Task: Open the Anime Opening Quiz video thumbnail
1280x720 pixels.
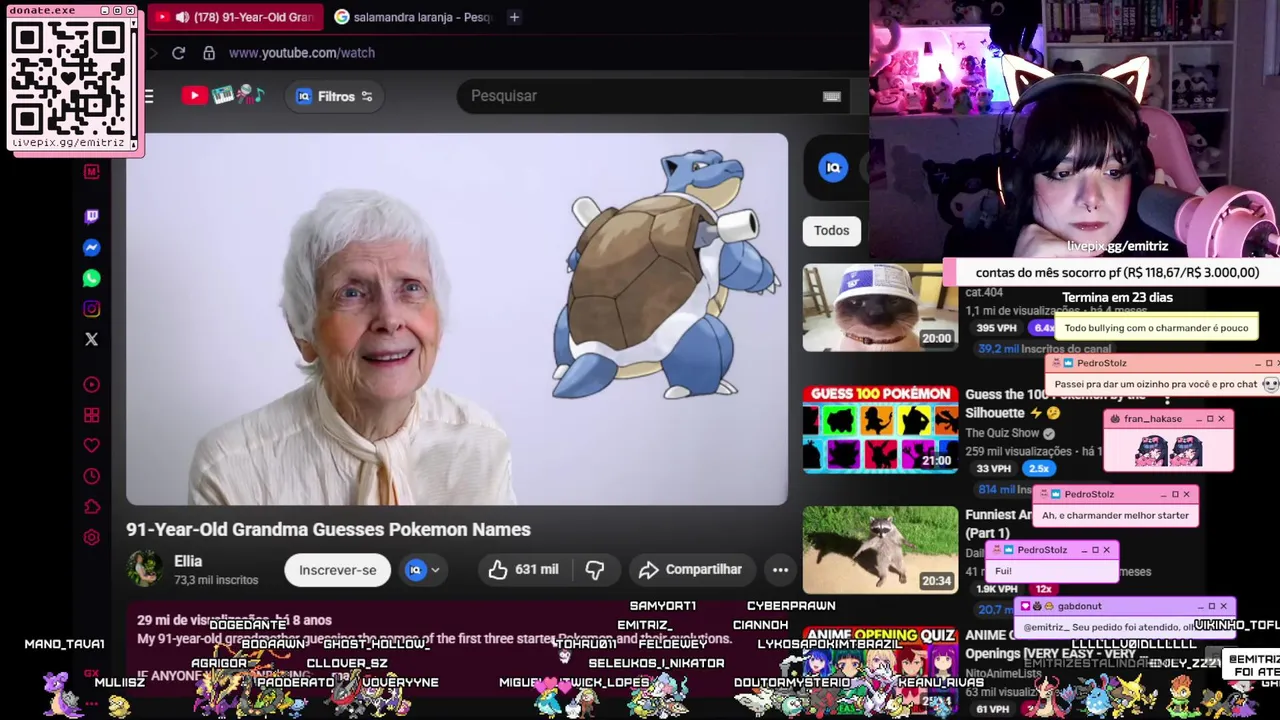Action: [880, 670]
